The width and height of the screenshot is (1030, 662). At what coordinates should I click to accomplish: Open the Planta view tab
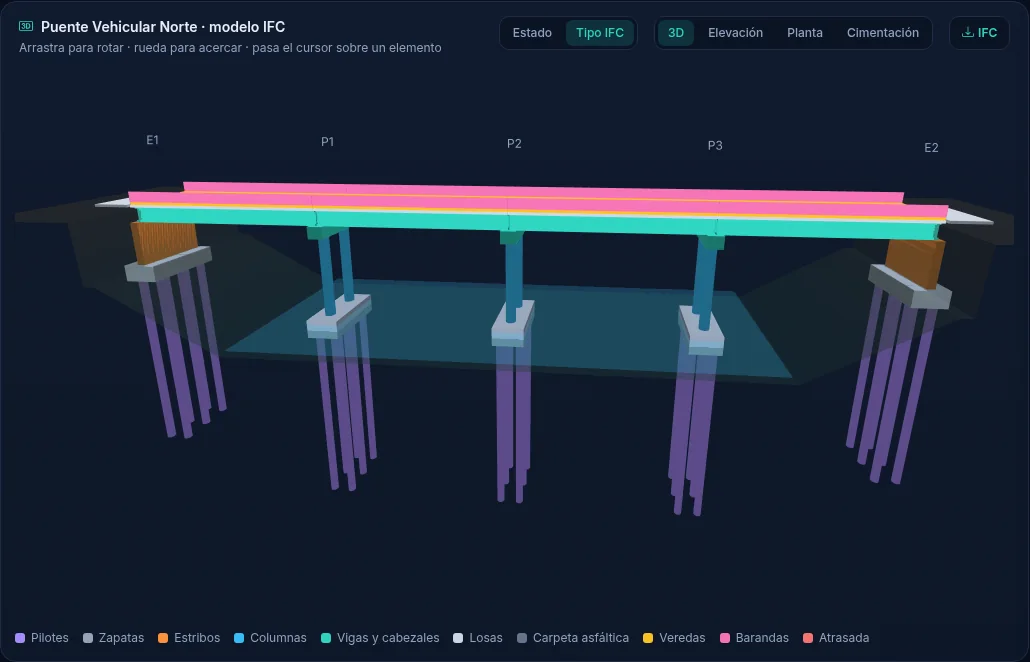click(x=805, y=33)
